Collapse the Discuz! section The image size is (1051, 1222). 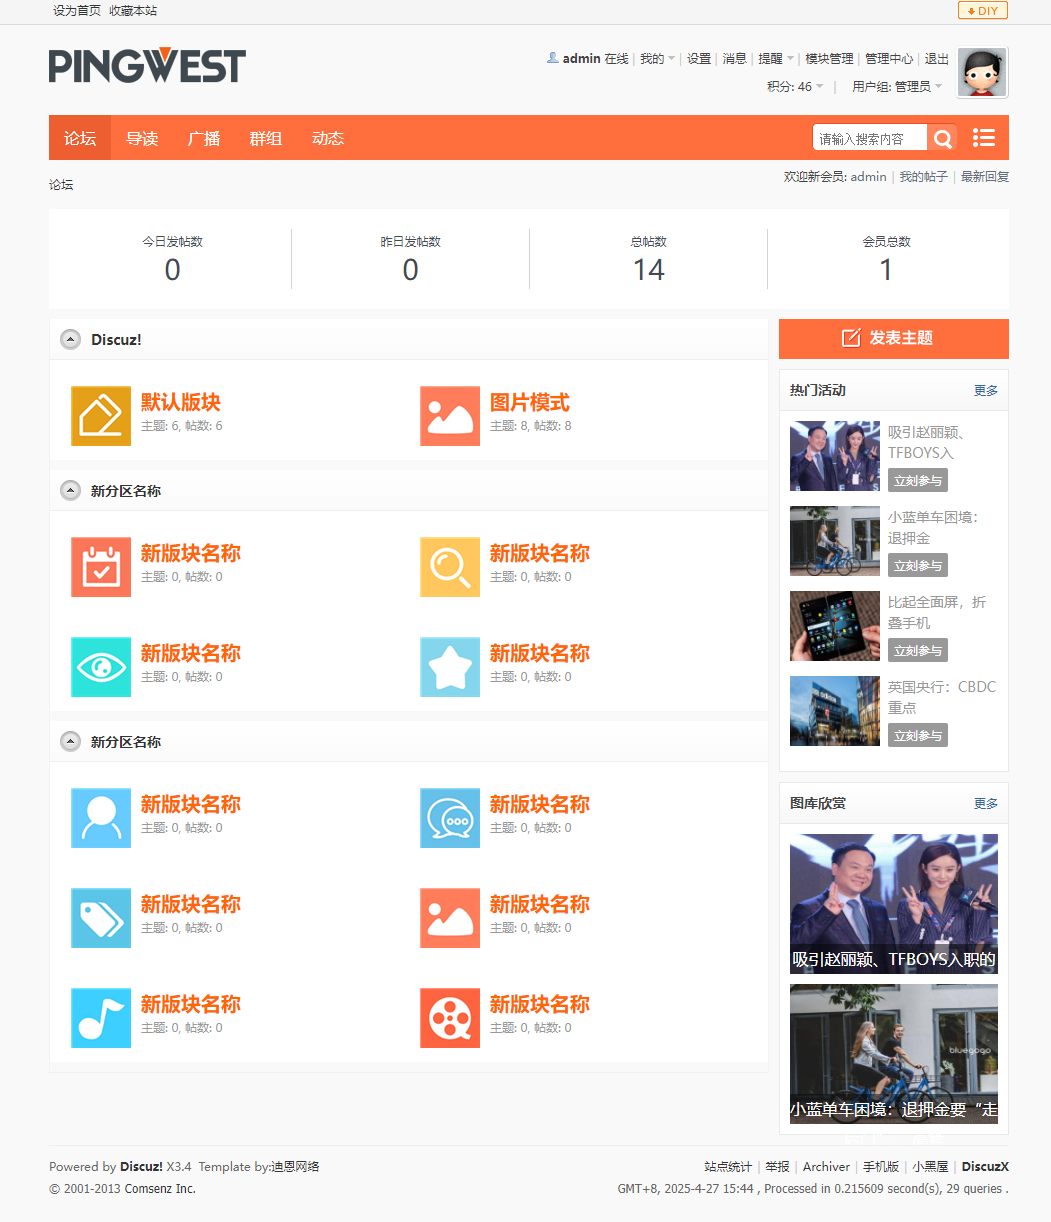tap(70, 340)
